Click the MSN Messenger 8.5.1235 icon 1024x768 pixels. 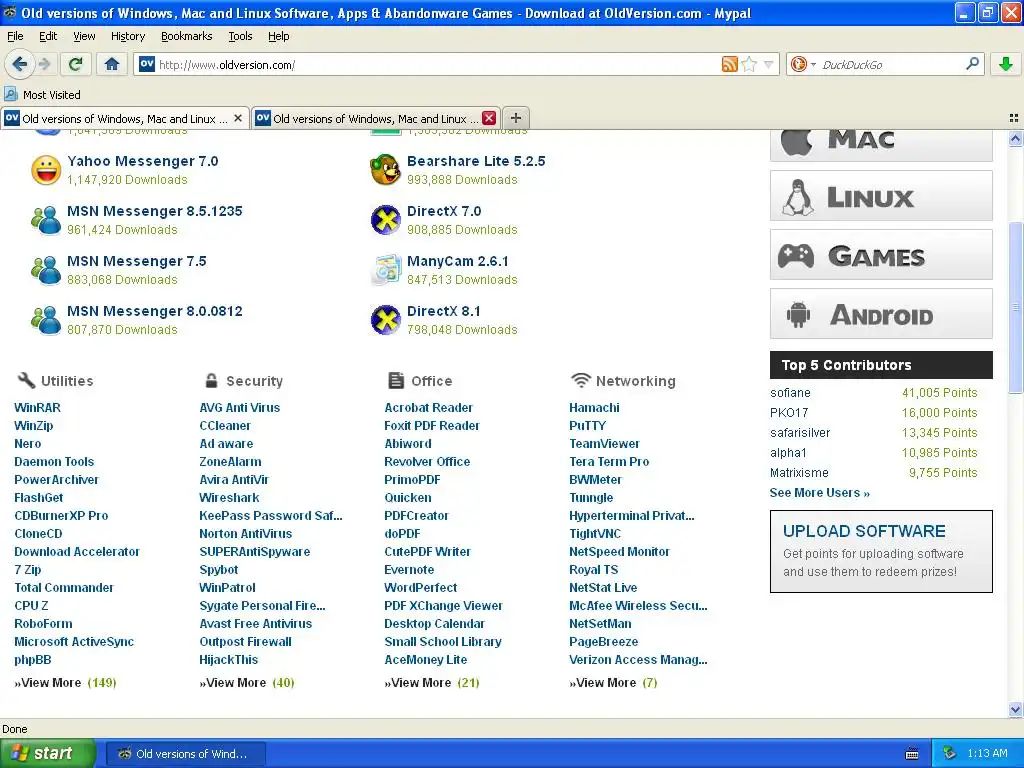[x=46, y=220]
